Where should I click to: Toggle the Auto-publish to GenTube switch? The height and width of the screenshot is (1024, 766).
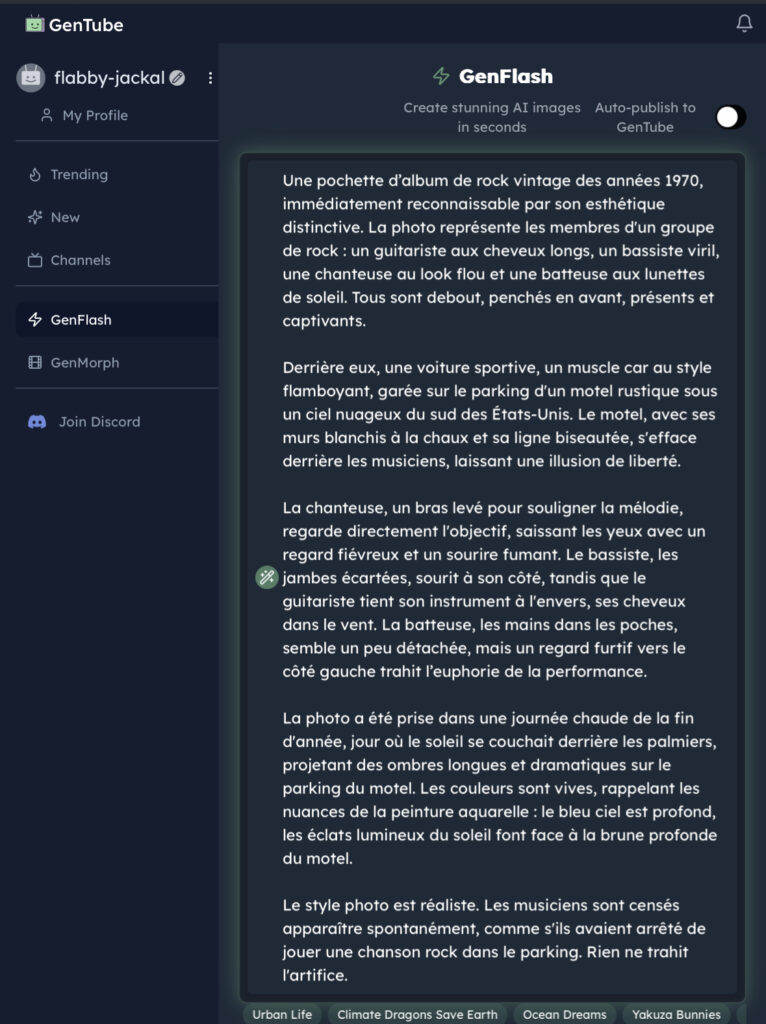730,117
